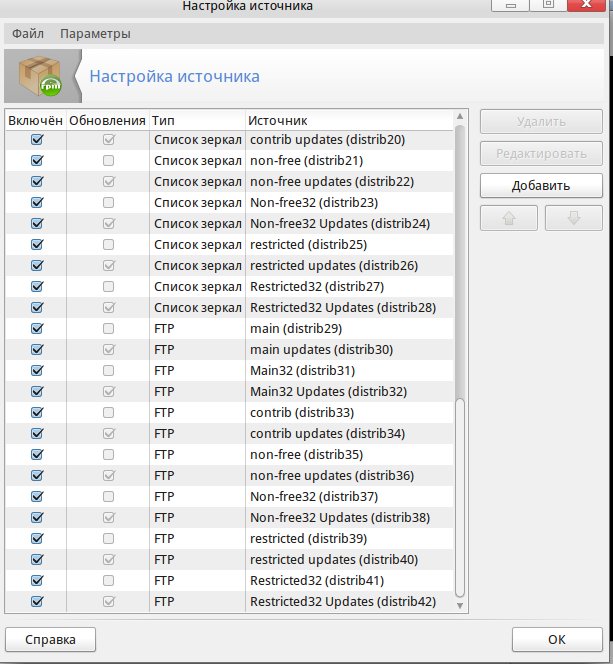Uncheck enabled for restricted (distrib39)
Viewport: 613px width, 664px height.
pos(37,538)
